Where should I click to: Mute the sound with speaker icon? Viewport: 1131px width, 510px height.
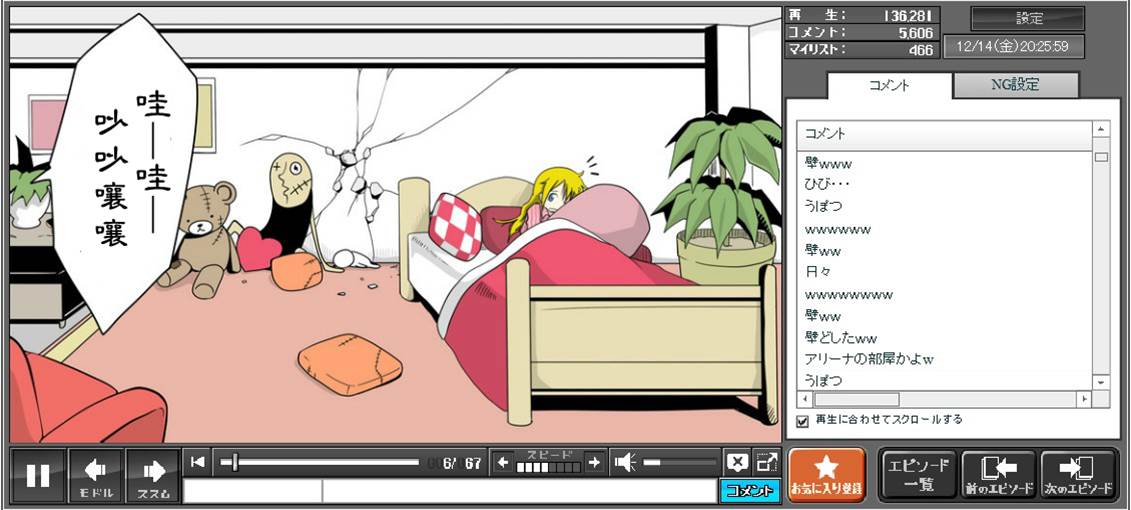click(625, 462)
